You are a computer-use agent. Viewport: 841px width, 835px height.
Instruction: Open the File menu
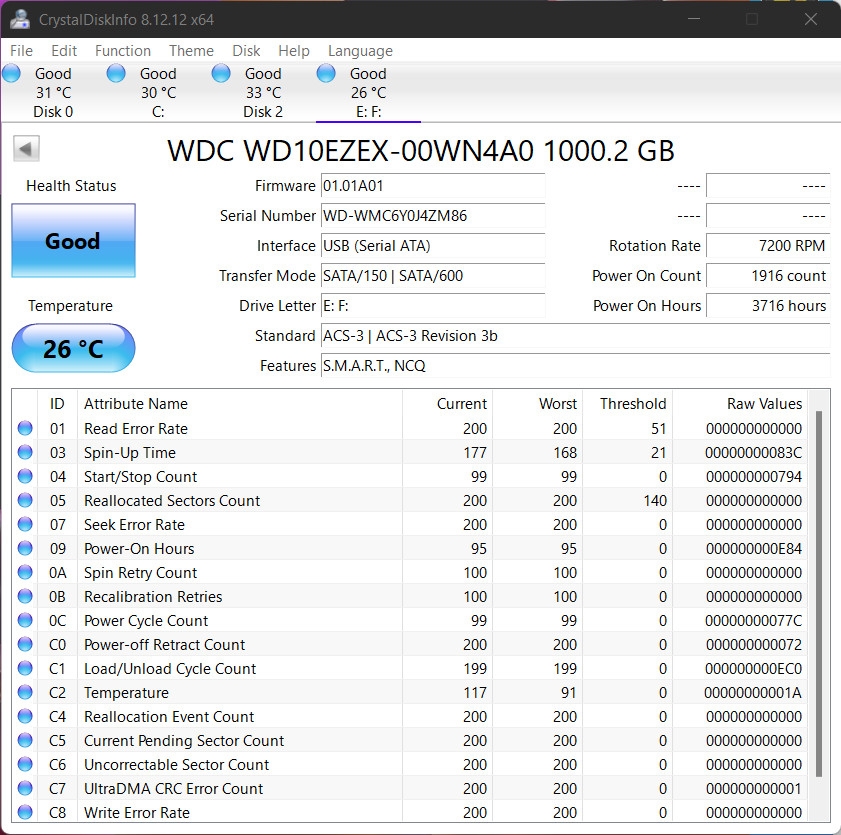[21, 50]
